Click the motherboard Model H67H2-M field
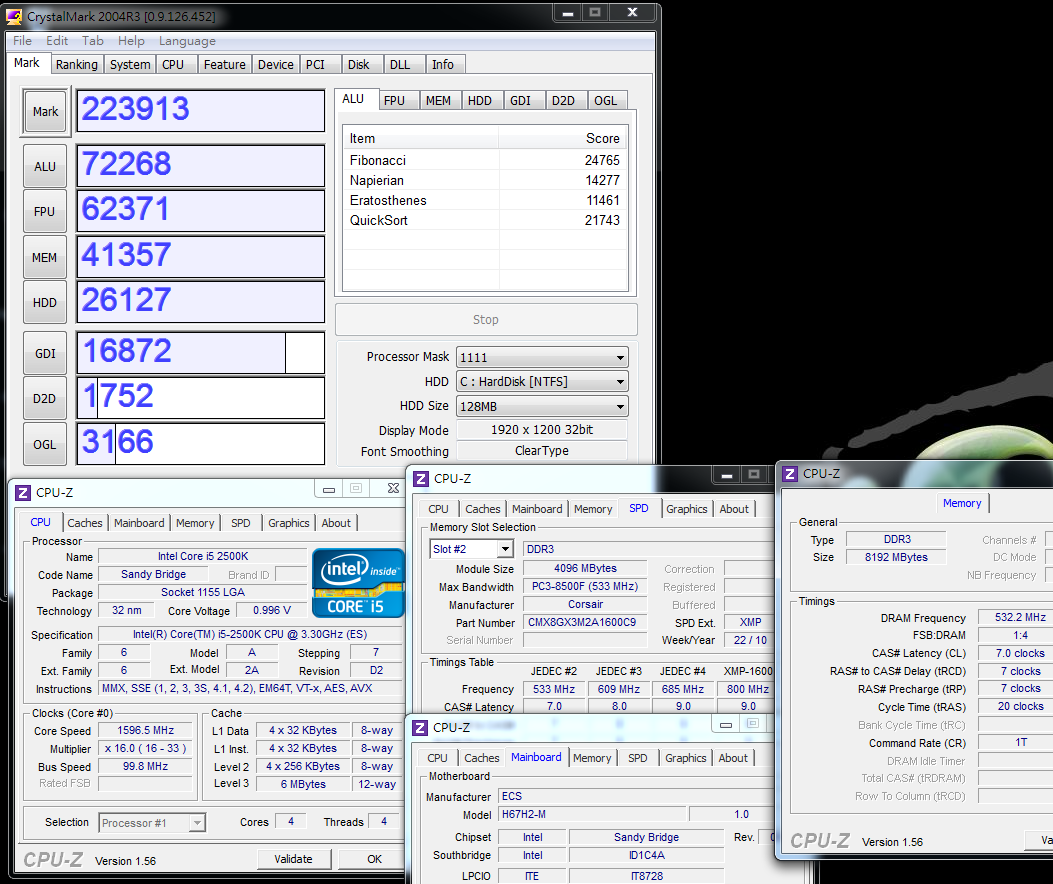Viewport: 1053px width, 884px height. (593, 814)
